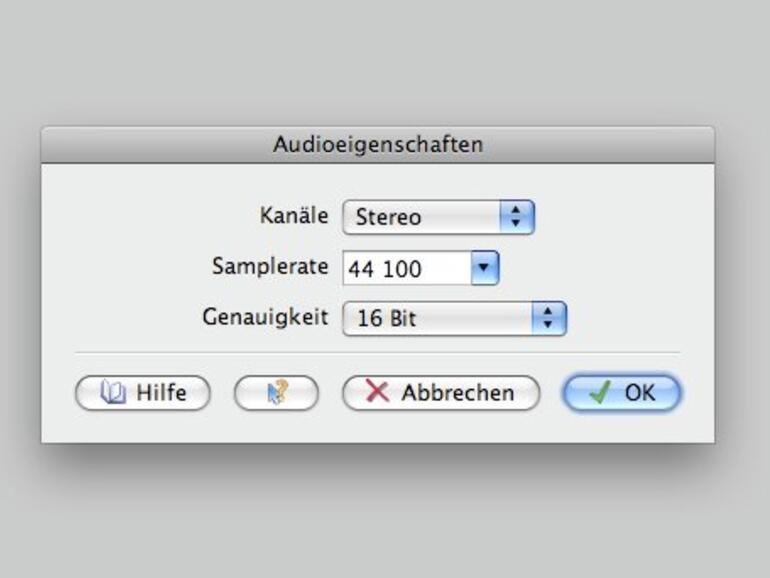Click the Audioeigenschaften title bar
The height and width of the screenshot is (578, 770).
tap(378, 144)
